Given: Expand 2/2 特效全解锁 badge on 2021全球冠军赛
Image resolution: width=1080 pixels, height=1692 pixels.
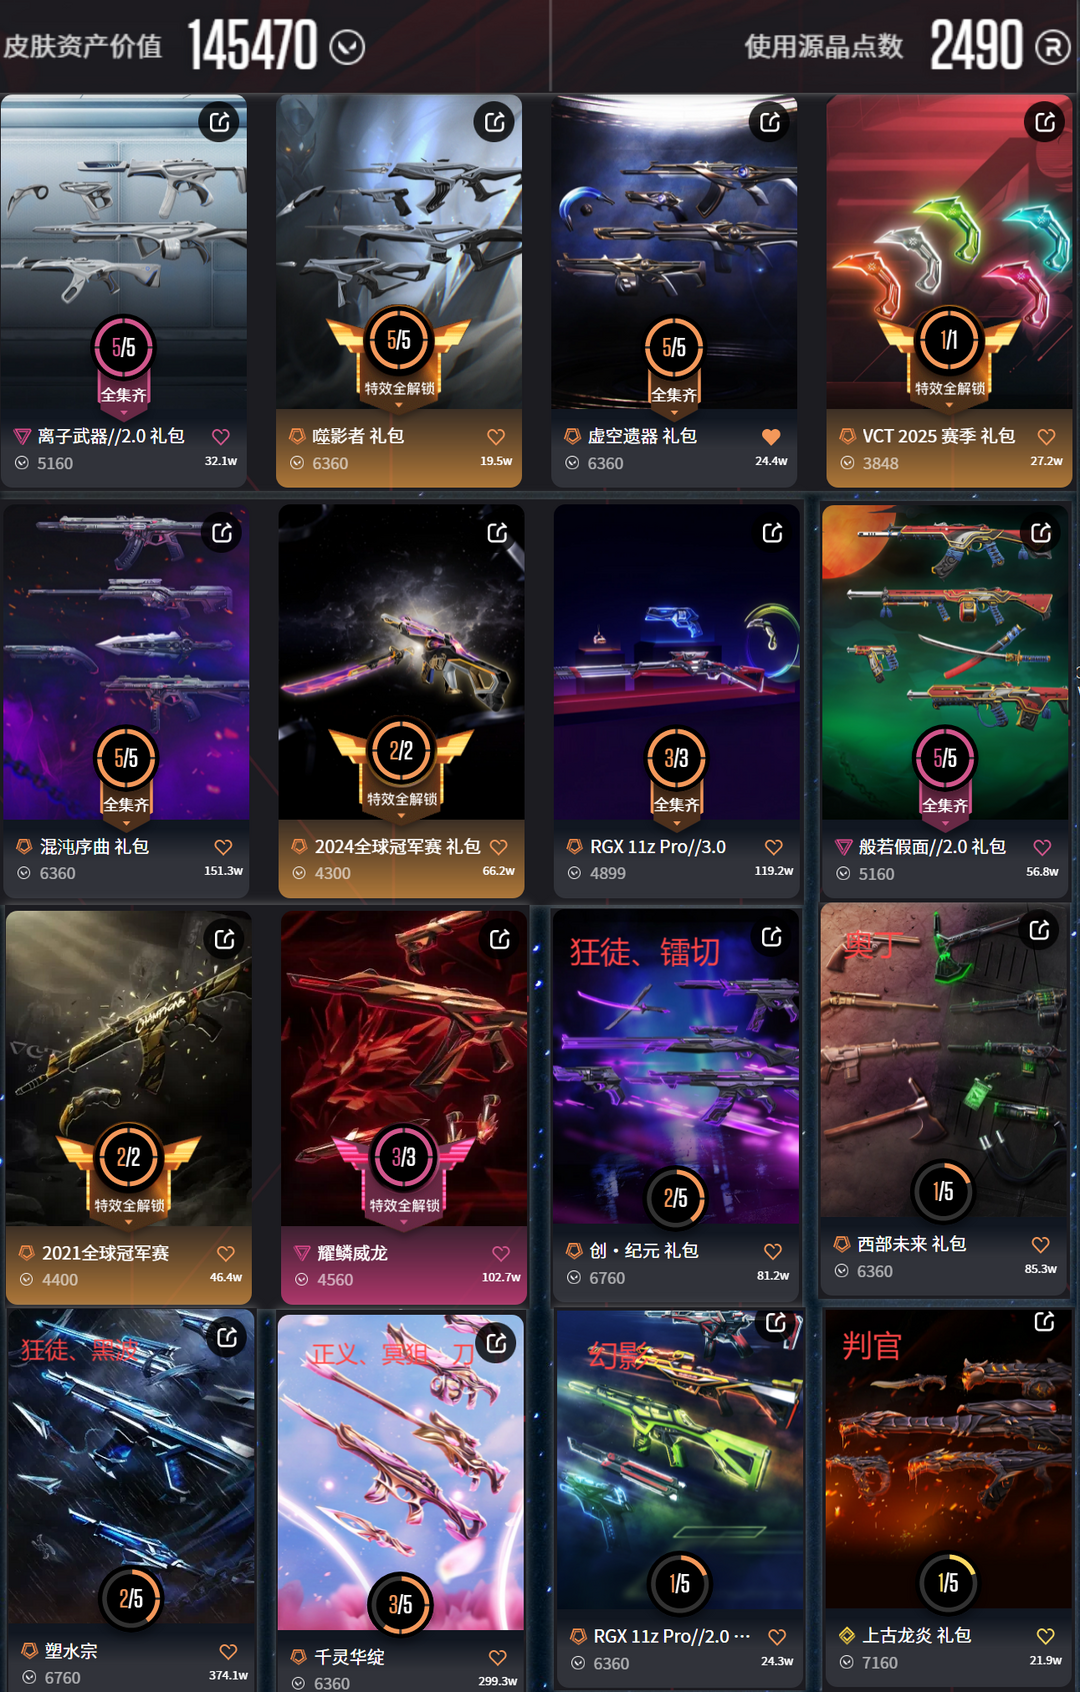Looking at the screenshot, I should click(x=129, y=1172).
